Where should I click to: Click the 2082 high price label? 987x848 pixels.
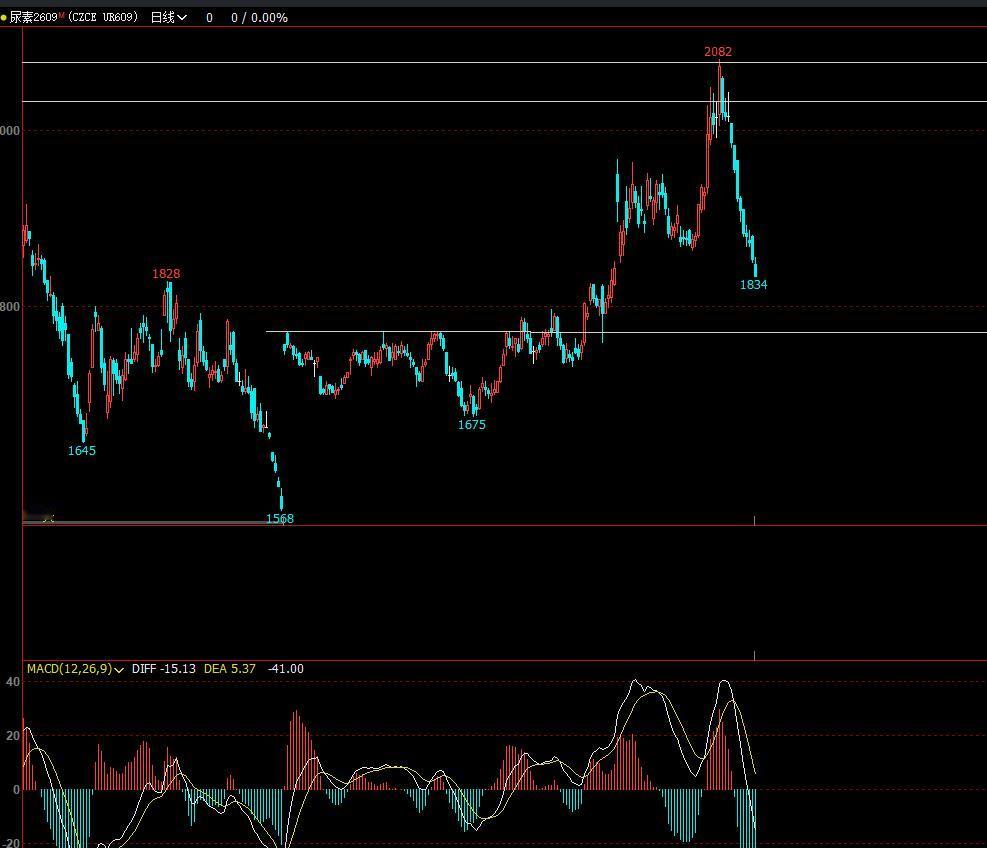tap(718, 52)
